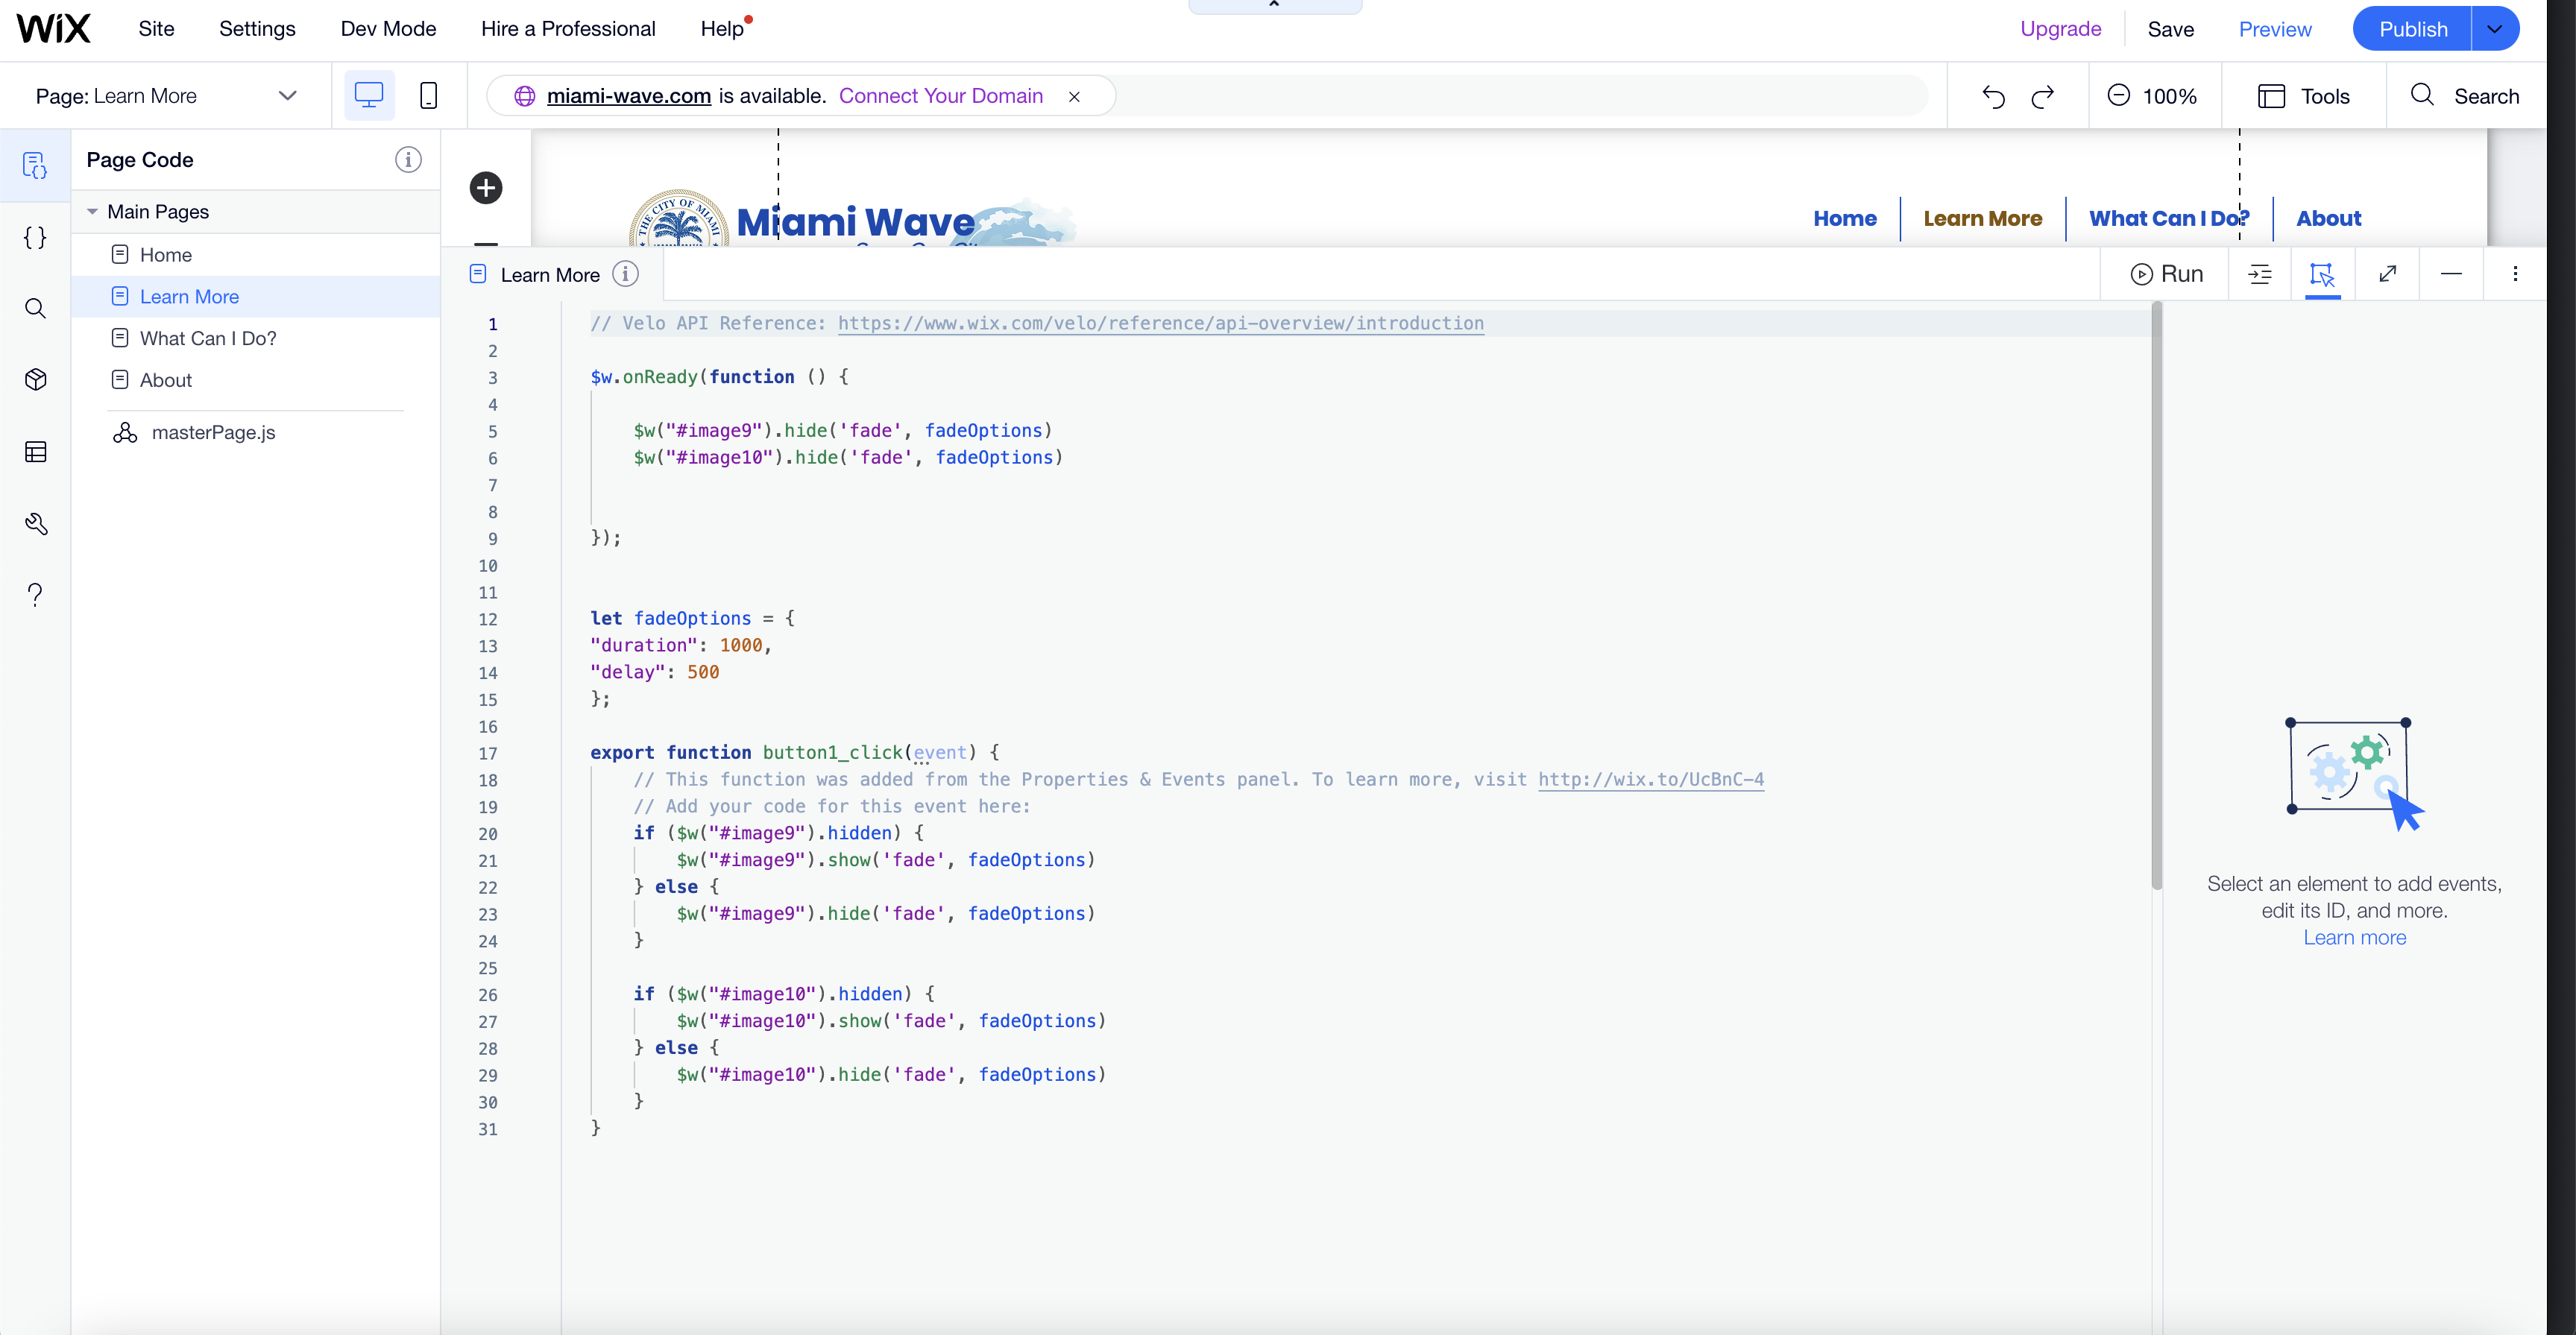Open the Dev Mode menu
Image resolution: width=2576 pixels, height=1335 pixels.
(388, 29)
